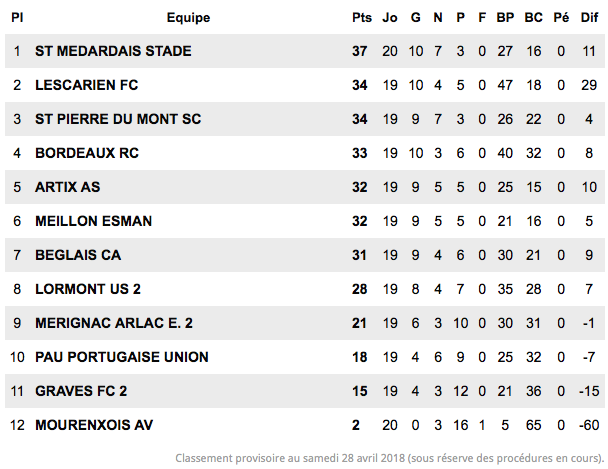
Task: Select the MERIGNAC ARLAC E. 2 team
Action: [x=114, y=323]
